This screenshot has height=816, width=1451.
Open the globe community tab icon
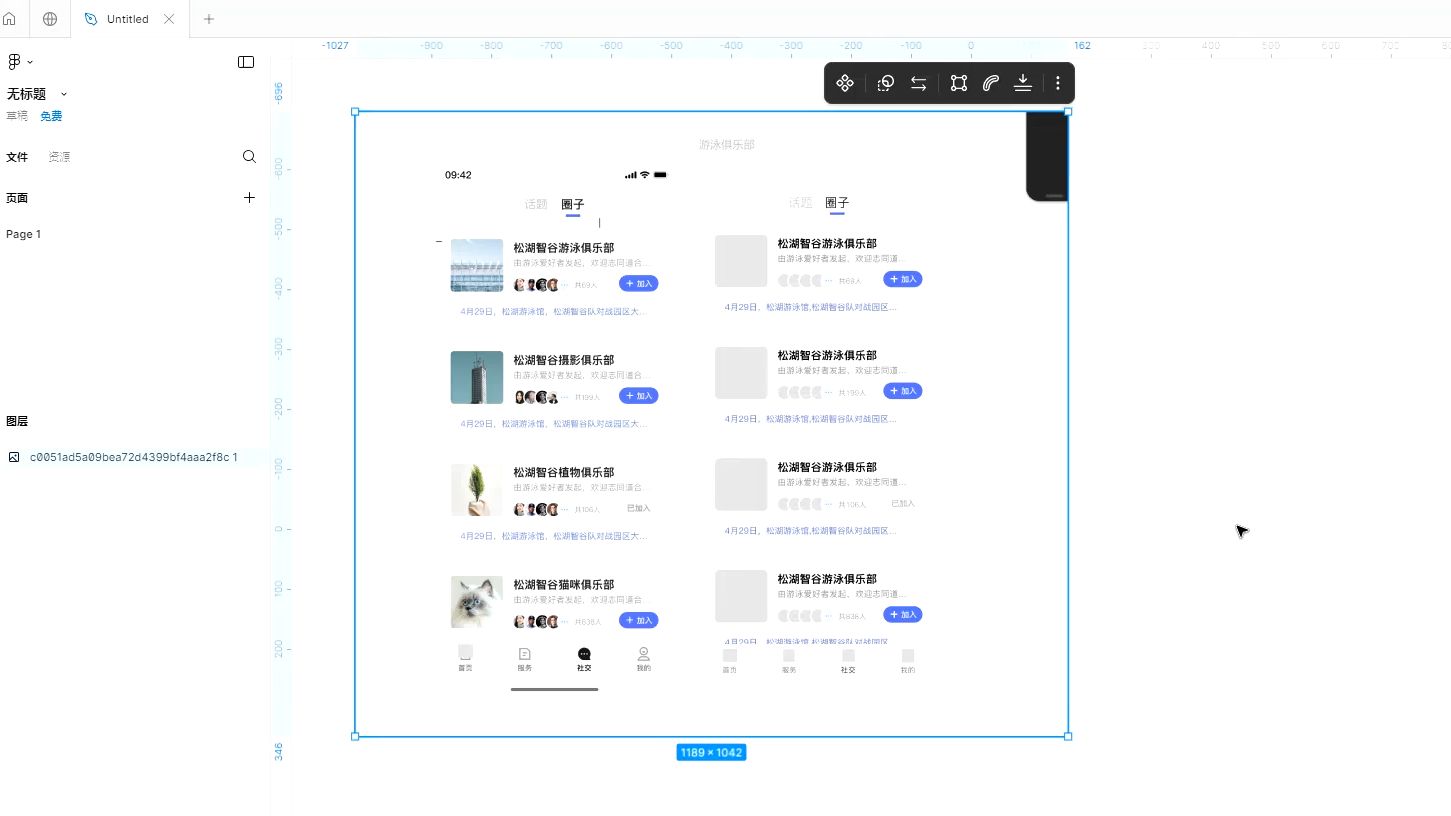coord(50,19)
